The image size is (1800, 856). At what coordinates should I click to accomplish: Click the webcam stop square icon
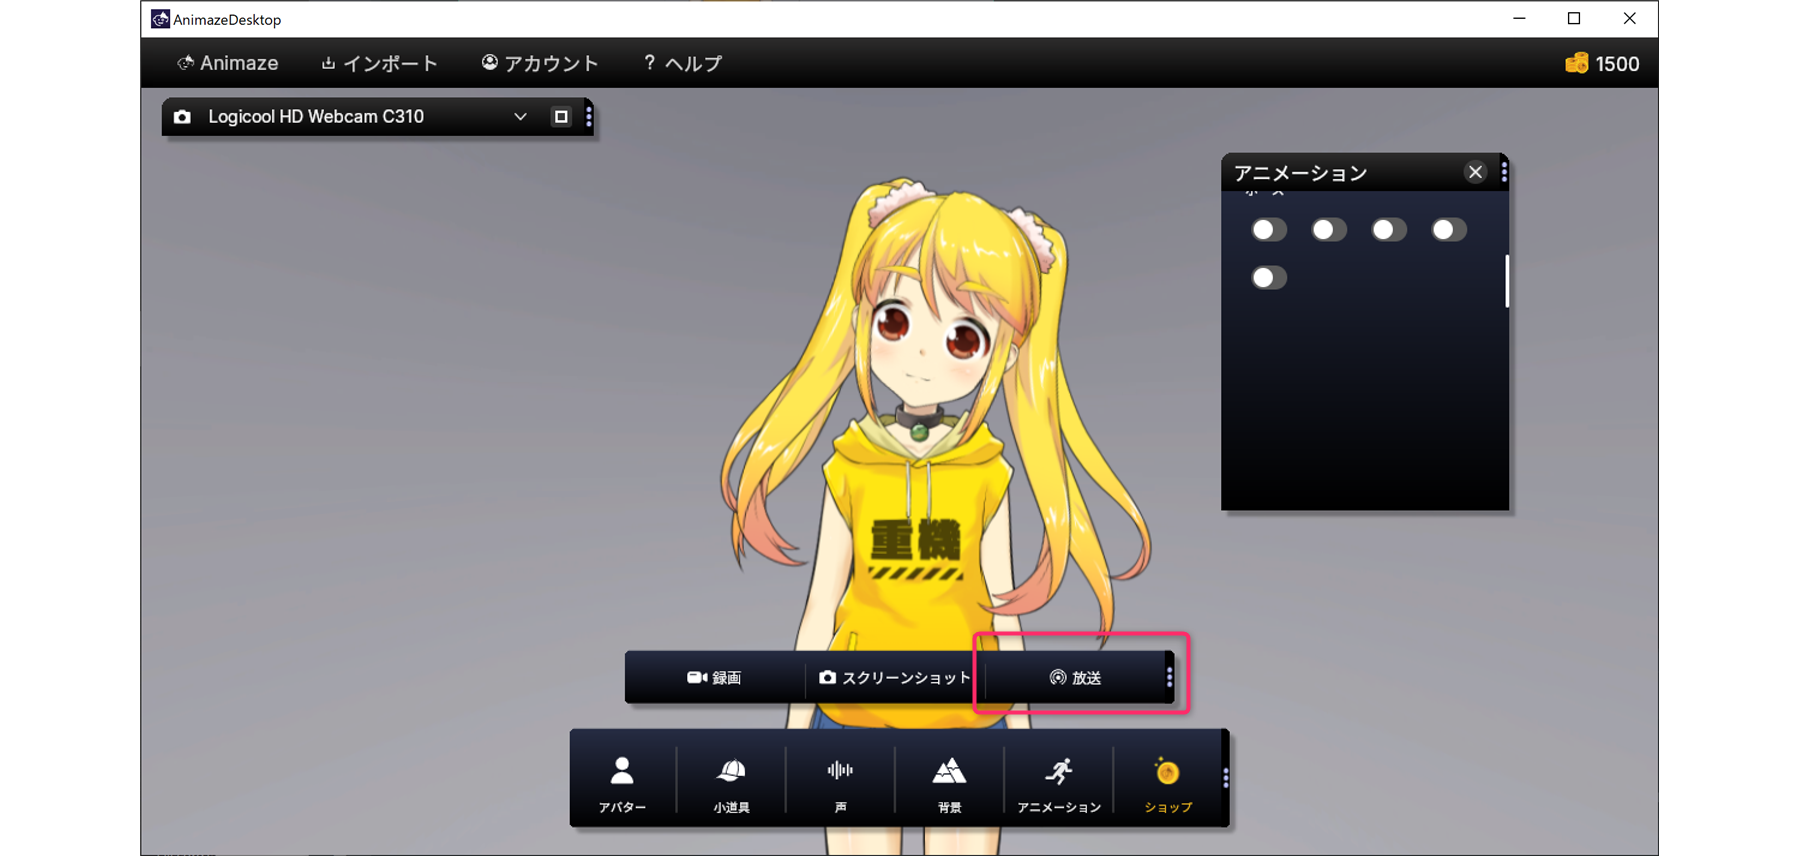561,117
